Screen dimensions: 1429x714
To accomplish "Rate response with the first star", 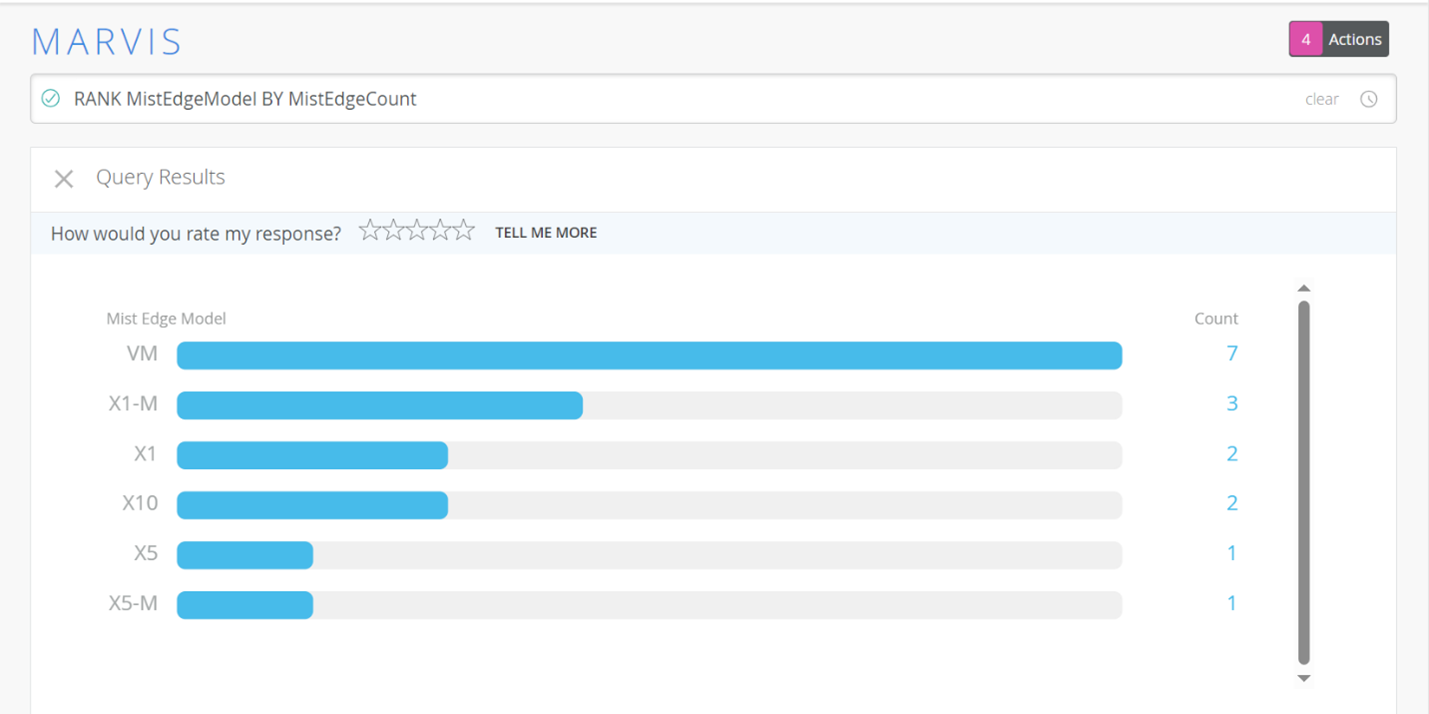I will pyautogui.click(x=370, y=231).
